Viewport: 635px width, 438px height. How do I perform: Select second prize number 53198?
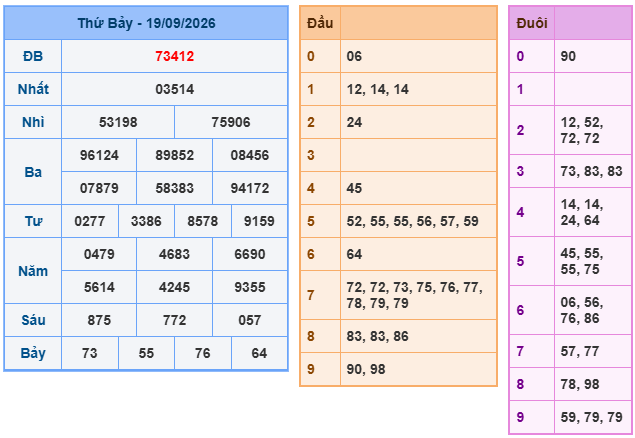pyautogui.click(x=118, y=122)
